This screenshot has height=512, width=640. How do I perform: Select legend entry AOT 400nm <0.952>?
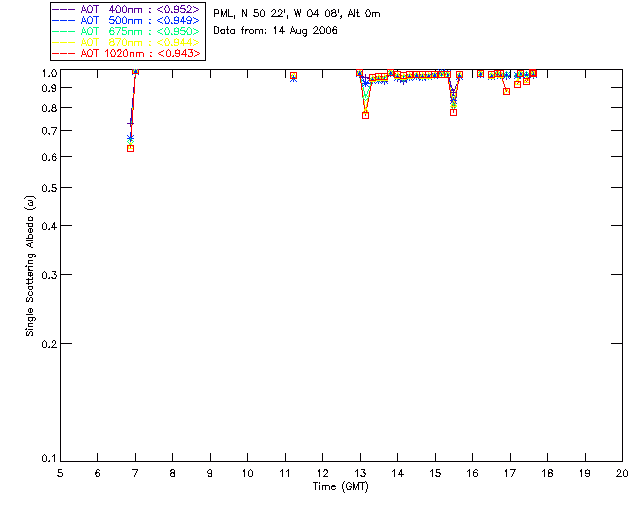tap(127, 9)
